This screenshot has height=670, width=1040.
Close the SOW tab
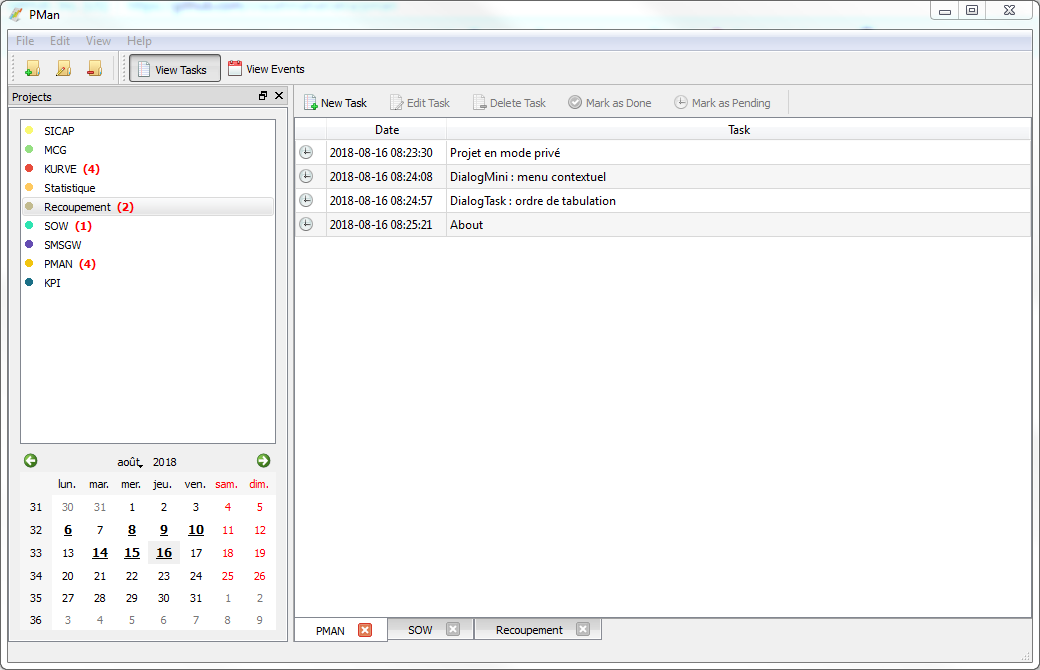[x=453, y=630]
